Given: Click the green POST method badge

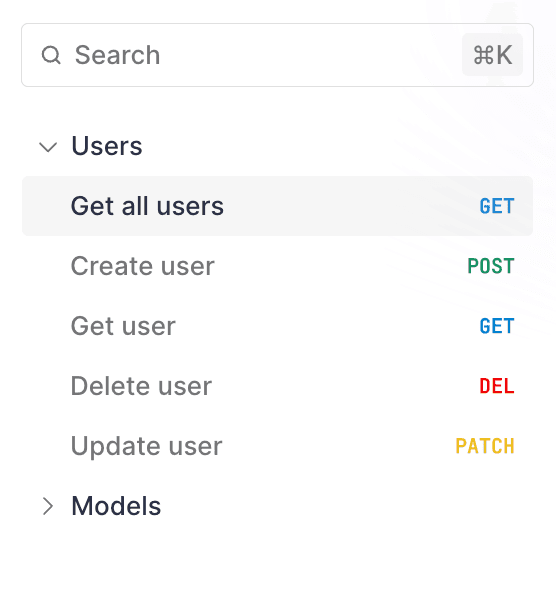Looking at the screenshot, I should point(491,266).
